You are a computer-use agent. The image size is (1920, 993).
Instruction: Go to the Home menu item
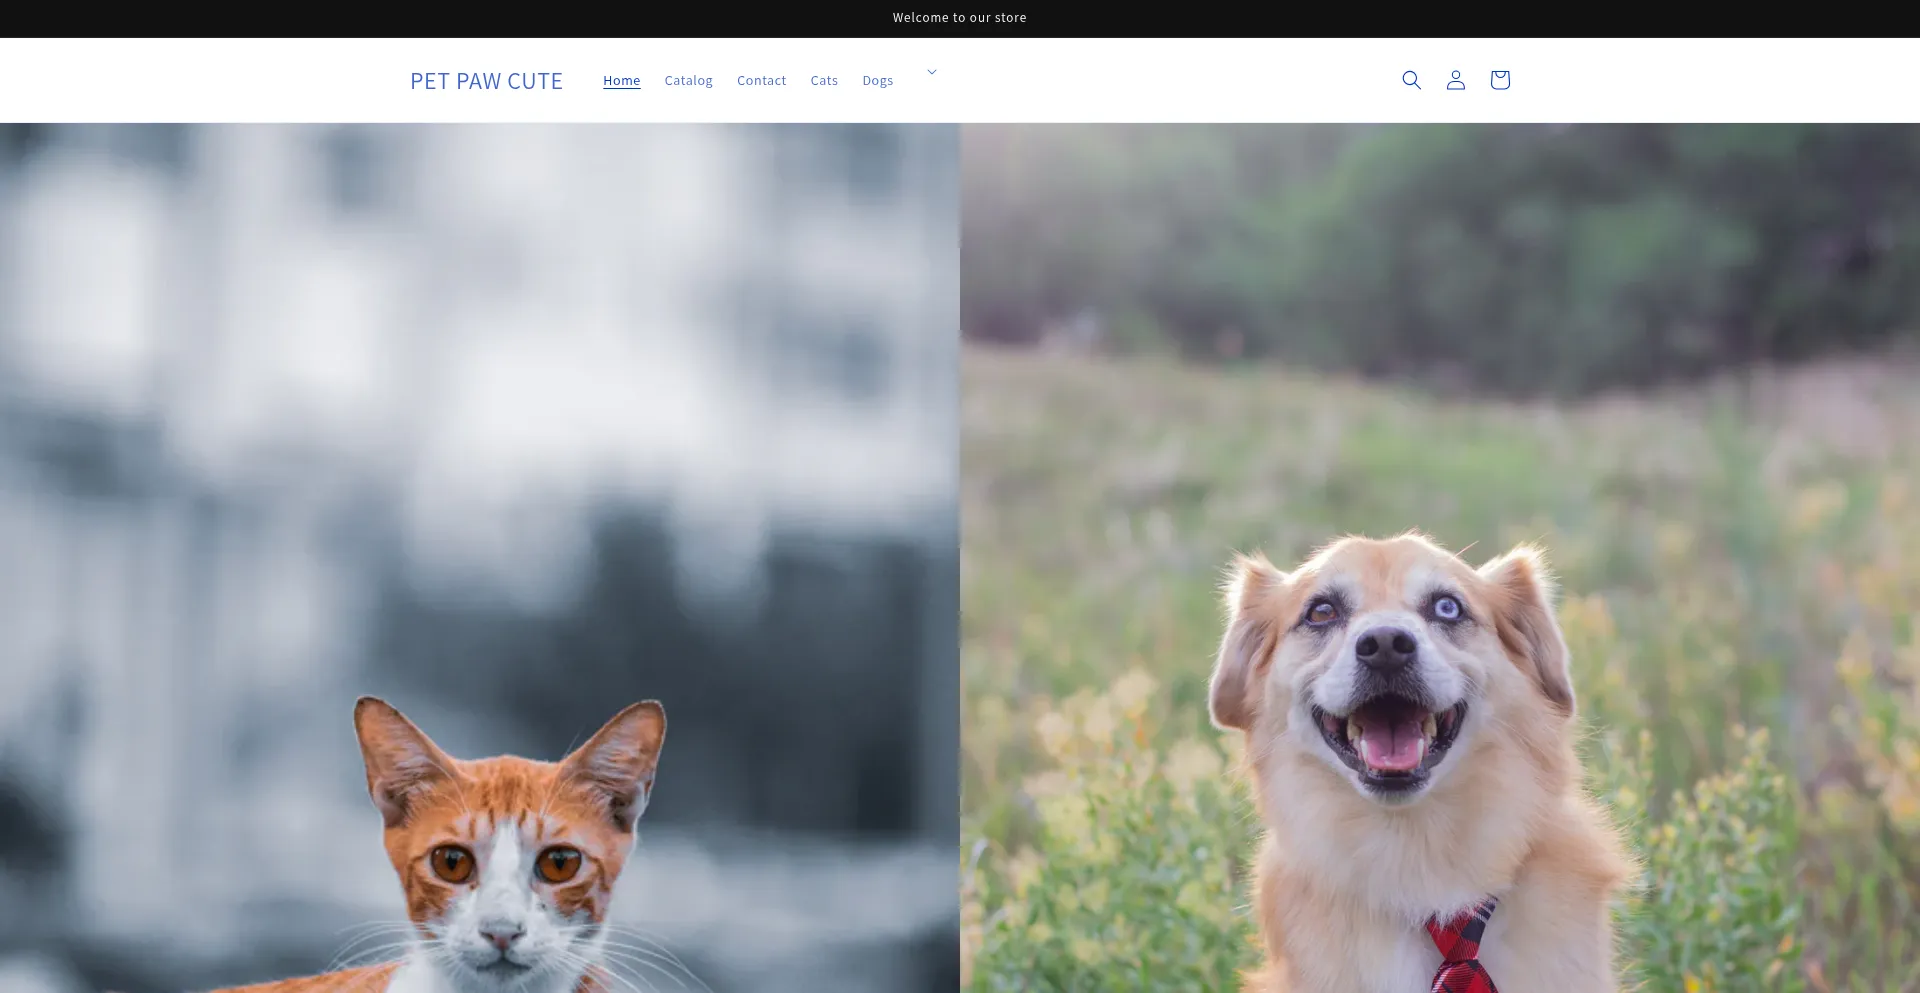621,81
